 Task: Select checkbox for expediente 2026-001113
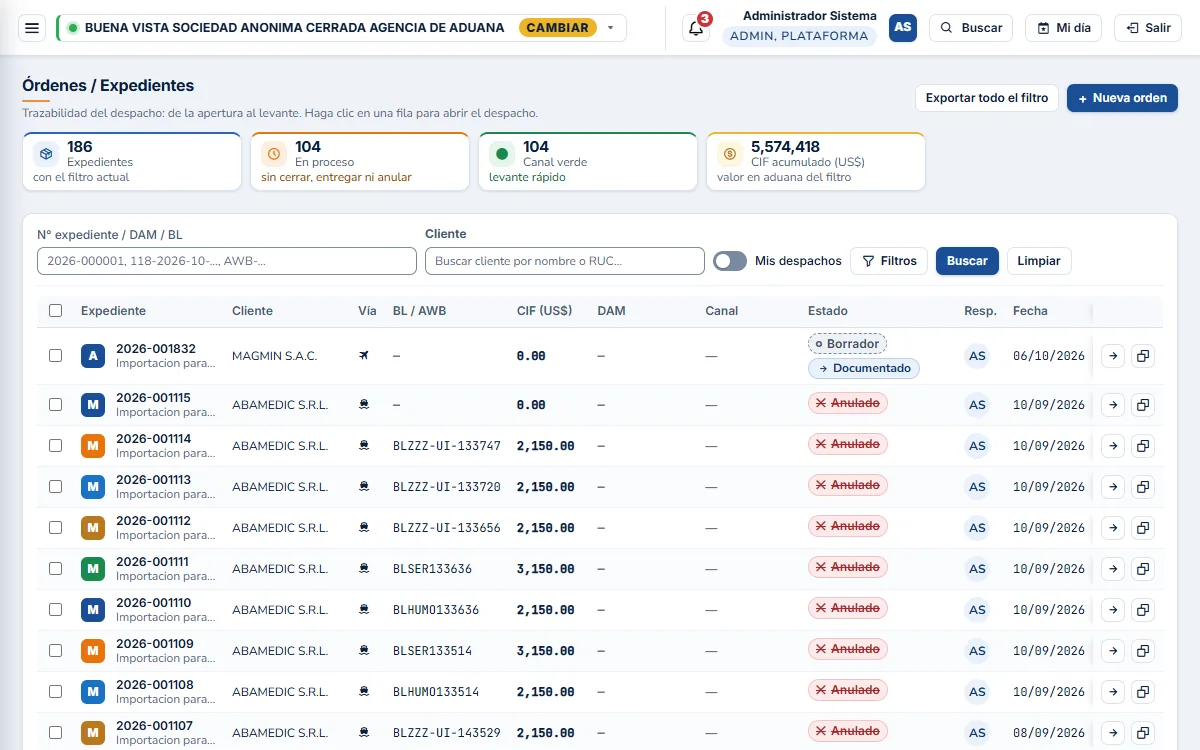click(56, 487)
